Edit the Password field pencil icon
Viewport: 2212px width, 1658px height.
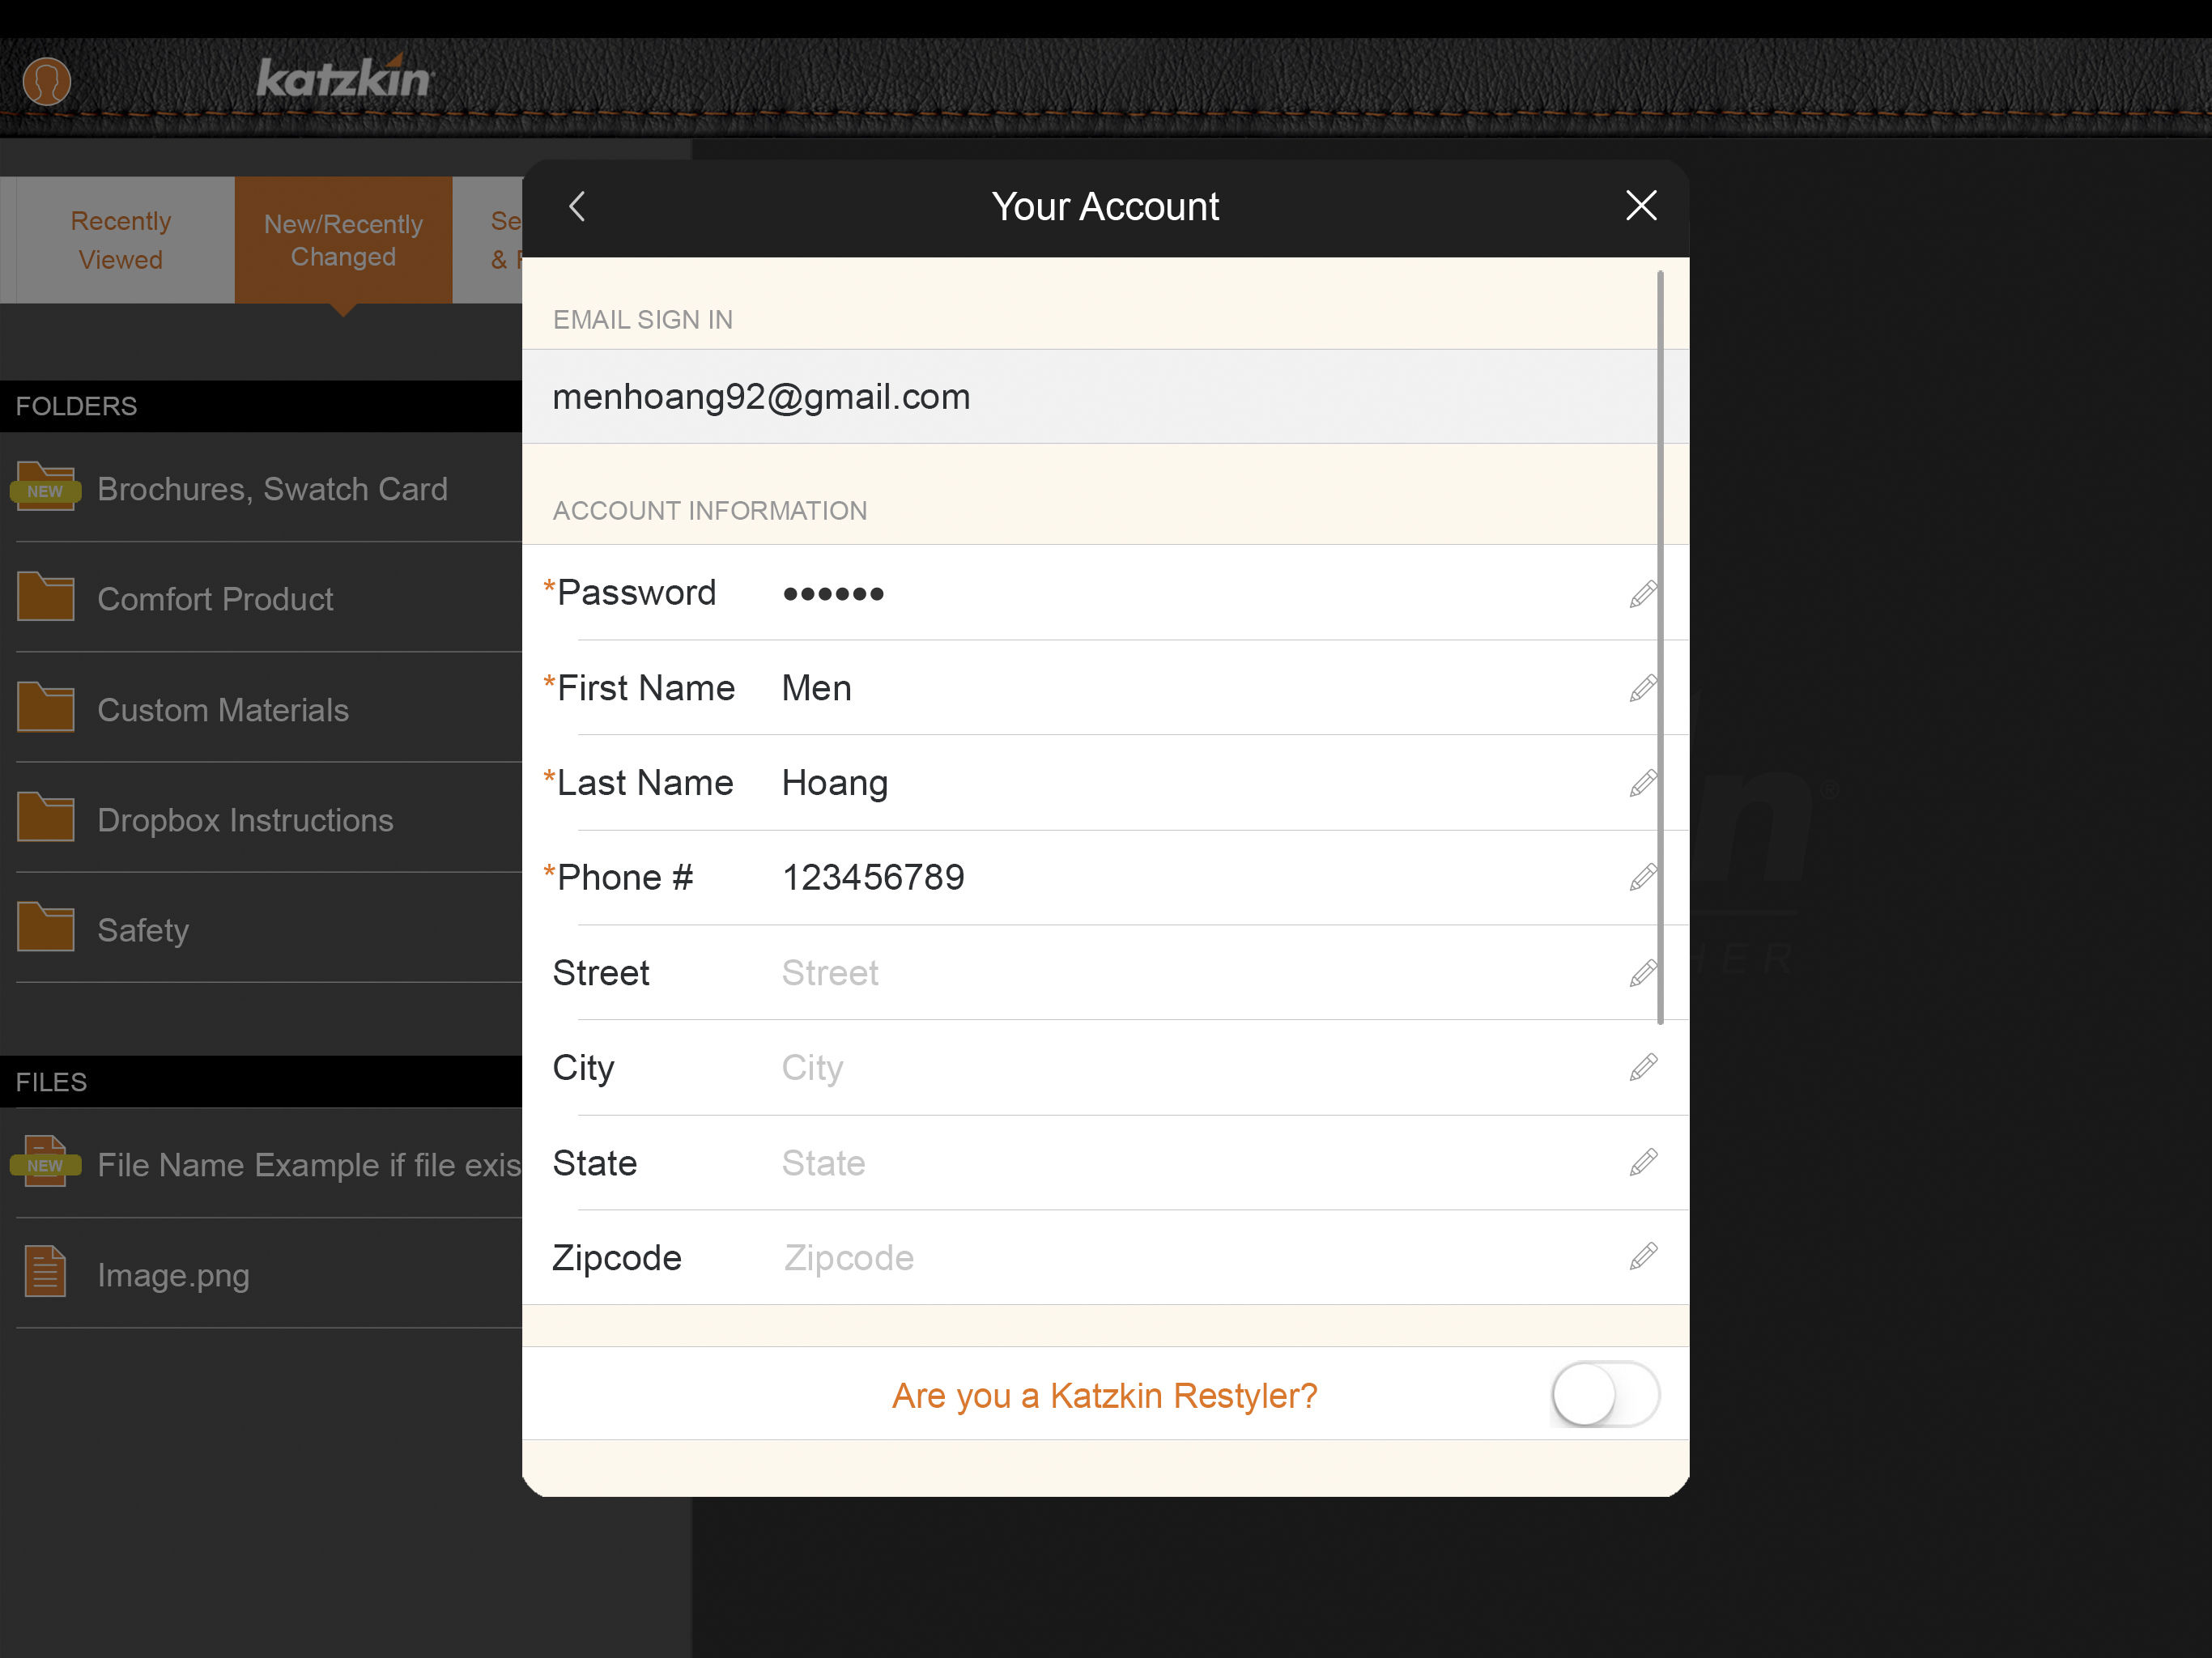click(1643, 594)
